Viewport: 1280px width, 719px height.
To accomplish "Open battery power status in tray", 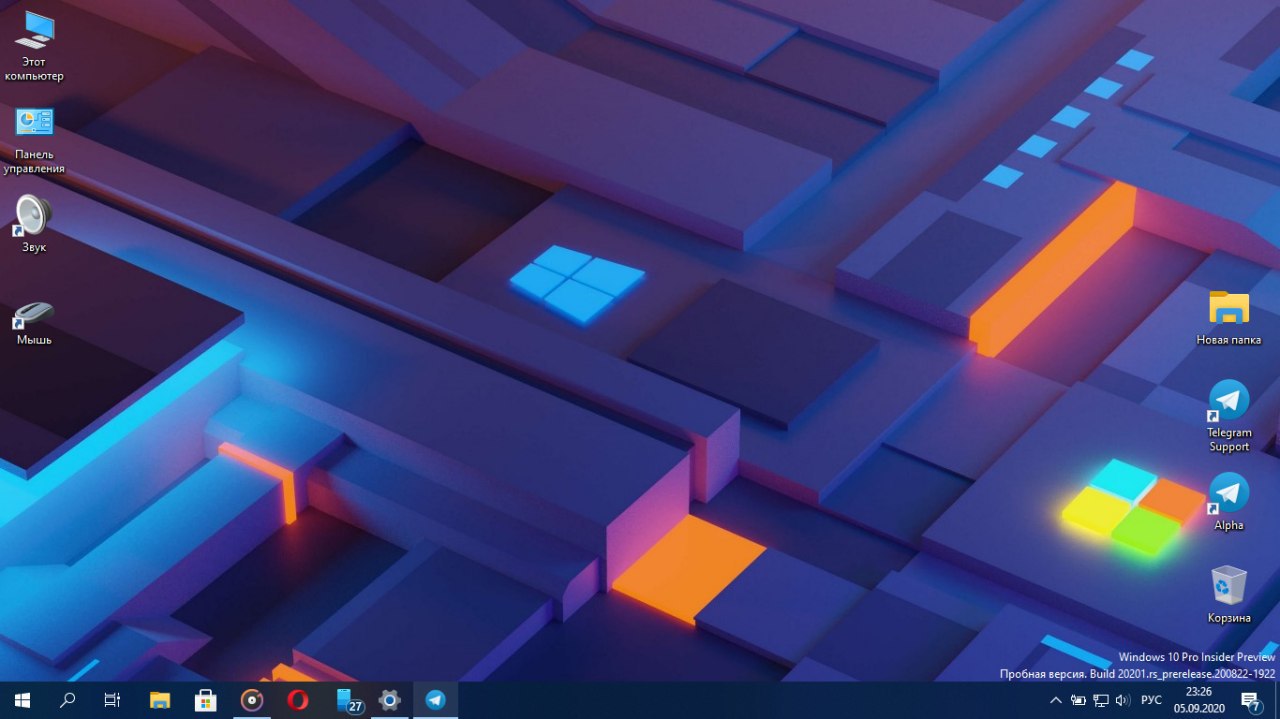I will [1078, 700].
